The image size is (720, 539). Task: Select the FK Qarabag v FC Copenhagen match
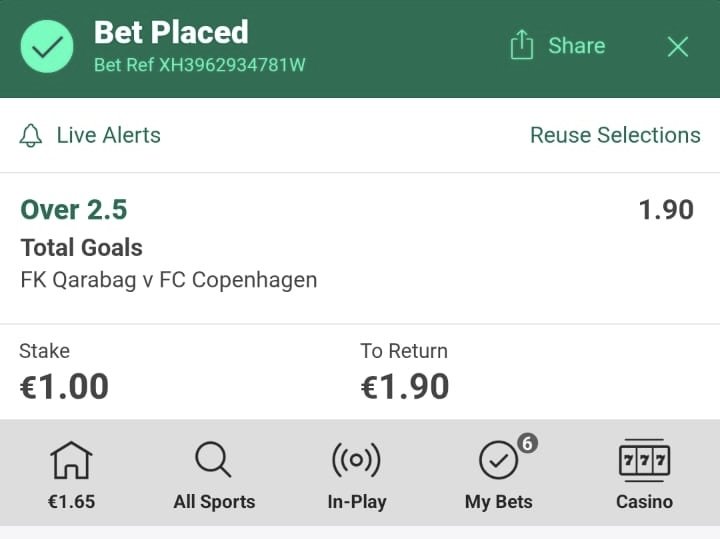168,280
